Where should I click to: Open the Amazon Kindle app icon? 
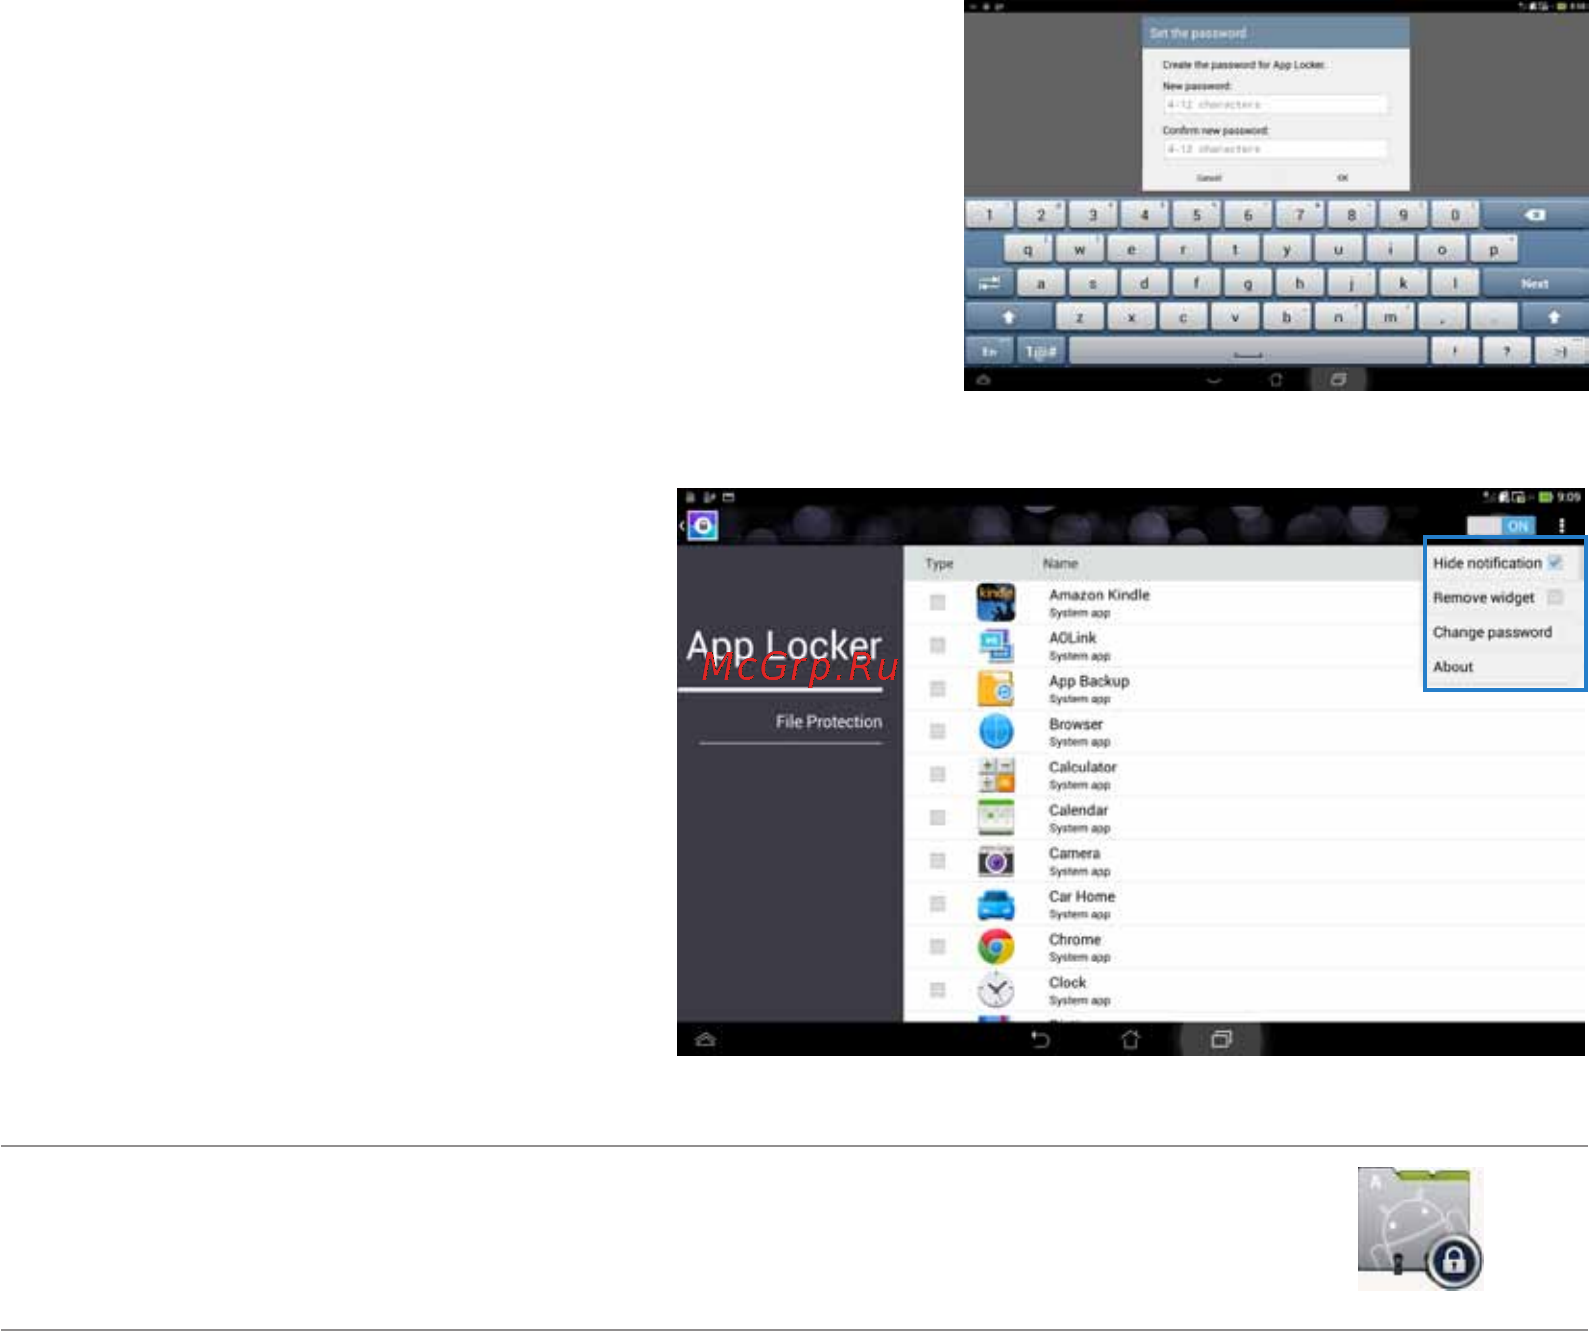(996, 603)
